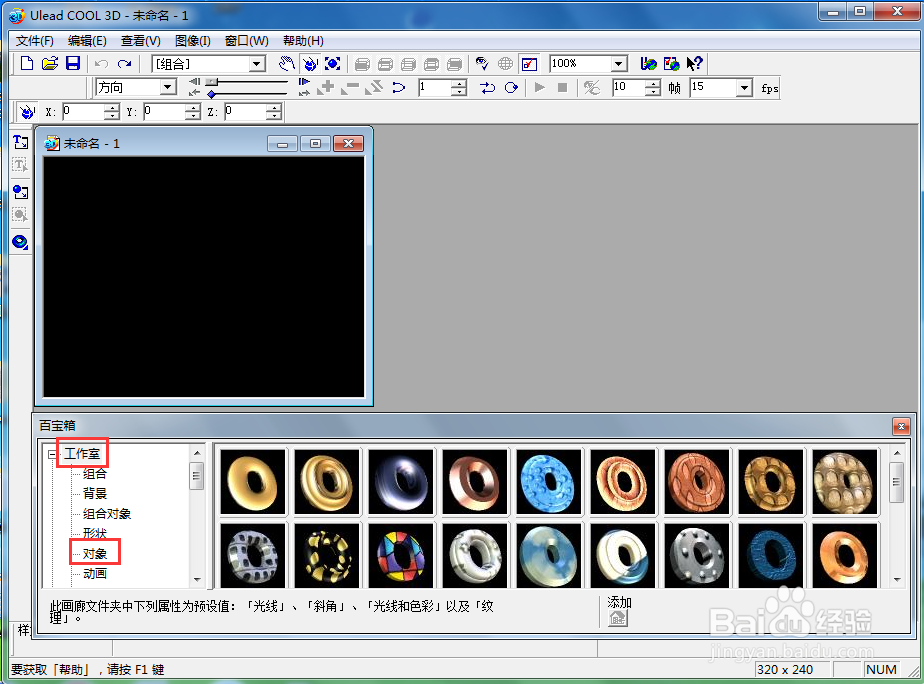Click the remove keyframe minus icon
924x684 pixels.
point(350,88)
